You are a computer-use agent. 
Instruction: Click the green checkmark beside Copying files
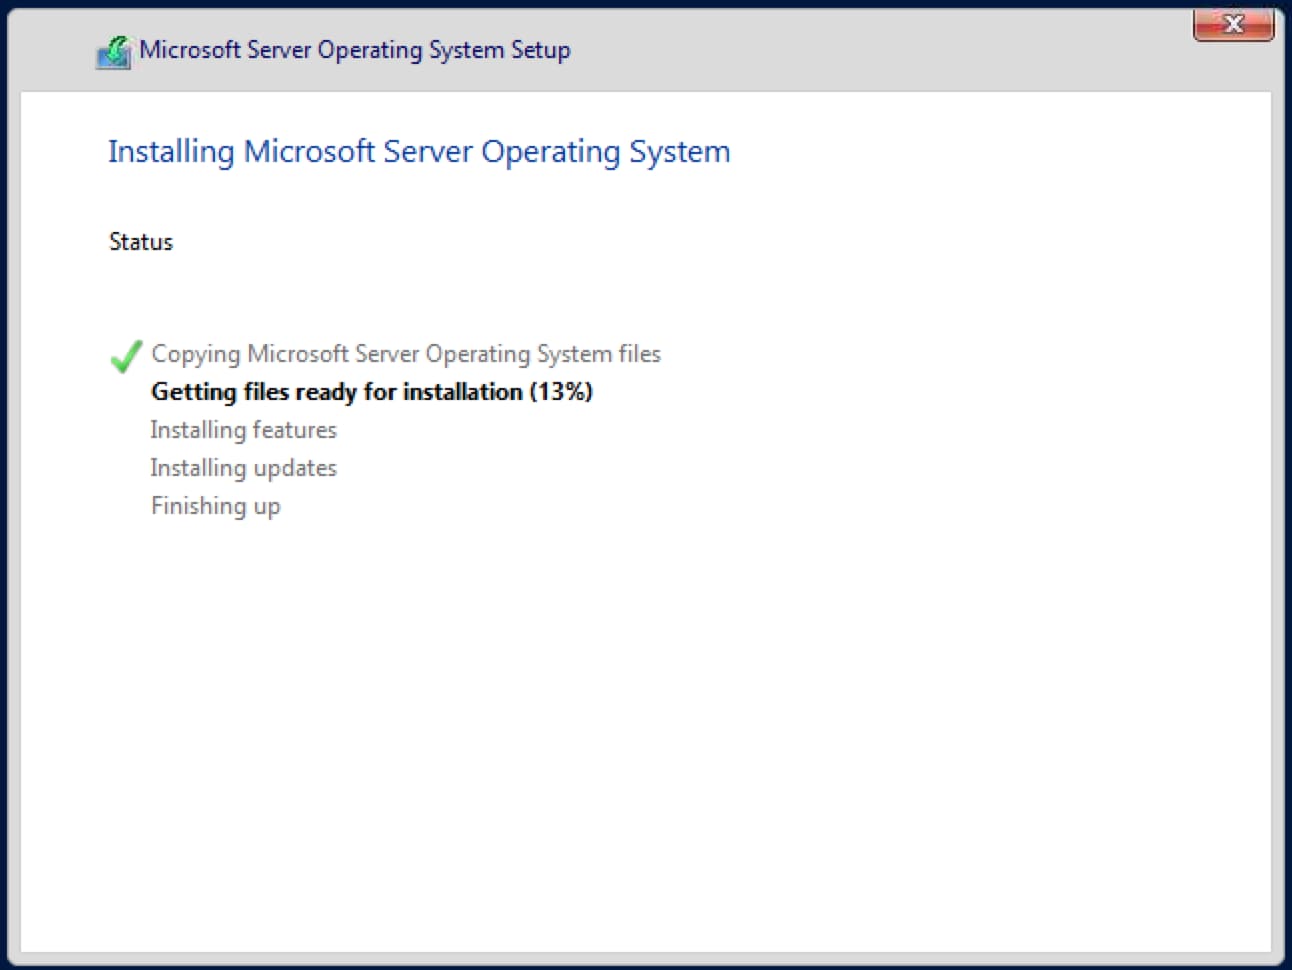click(126, 355)
